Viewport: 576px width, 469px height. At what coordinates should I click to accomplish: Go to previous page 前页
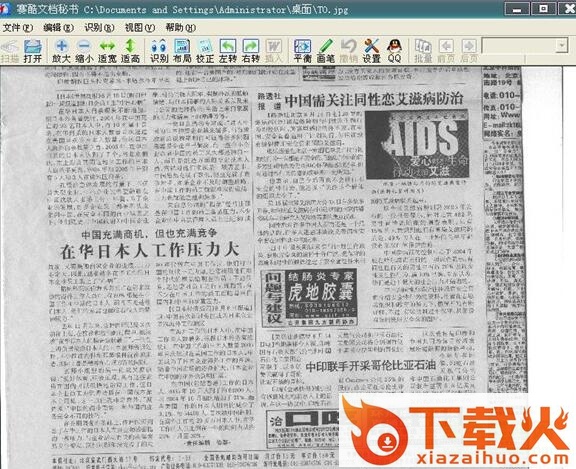[446, 51]
